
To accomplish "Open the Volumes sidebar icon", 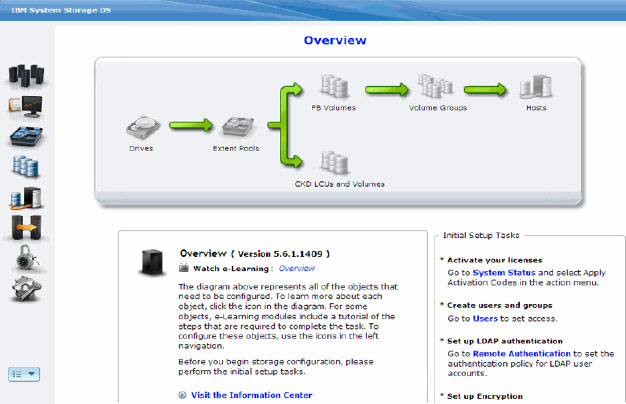I will [x=26, y=166].
